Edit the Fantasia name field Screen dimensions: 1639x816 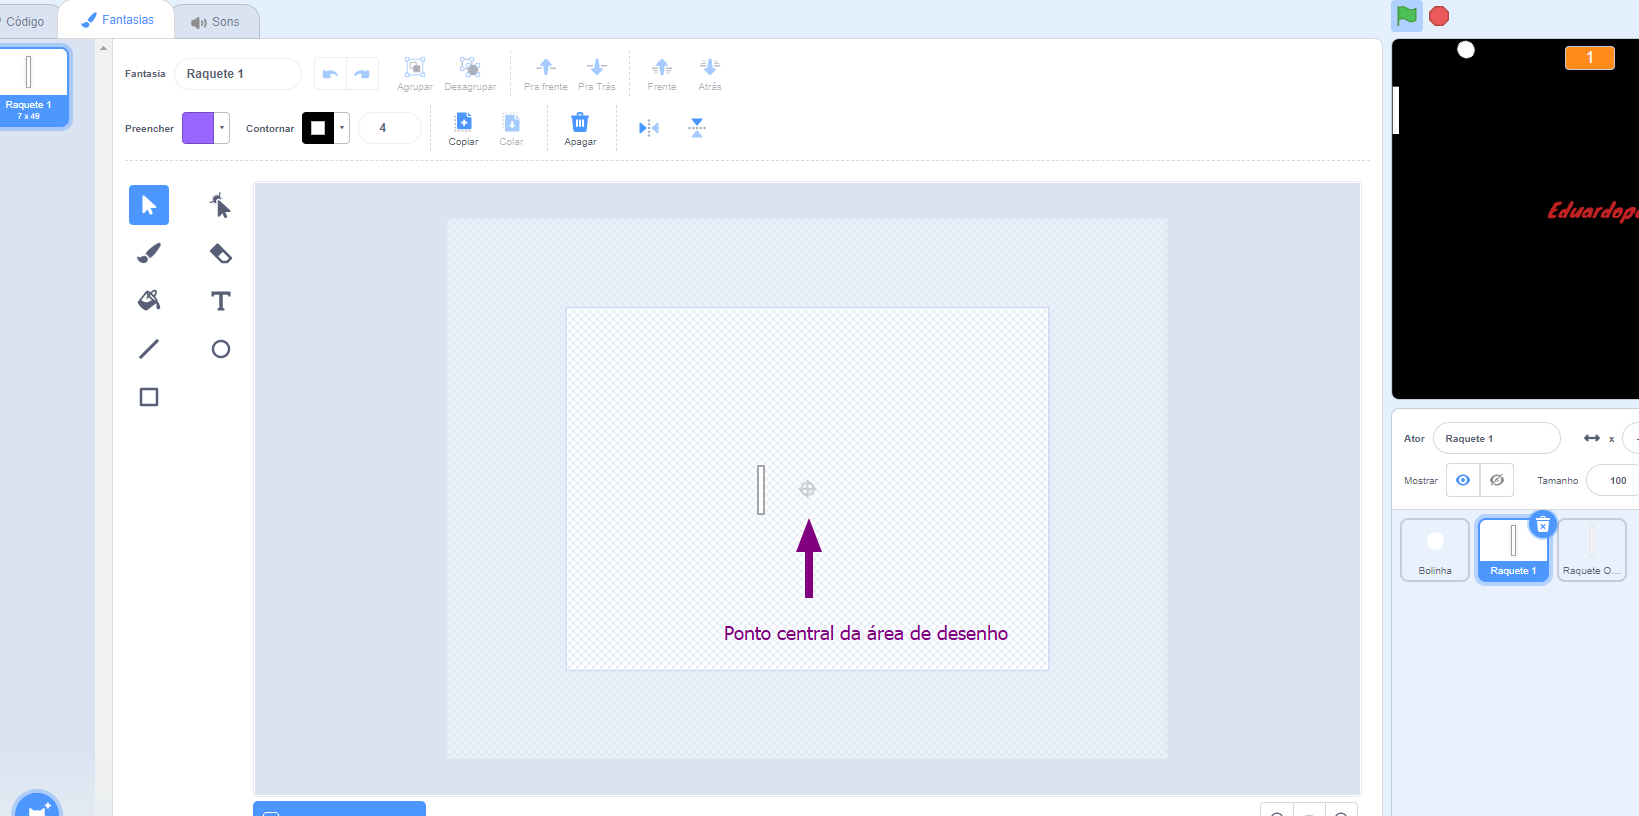[238, 74]
